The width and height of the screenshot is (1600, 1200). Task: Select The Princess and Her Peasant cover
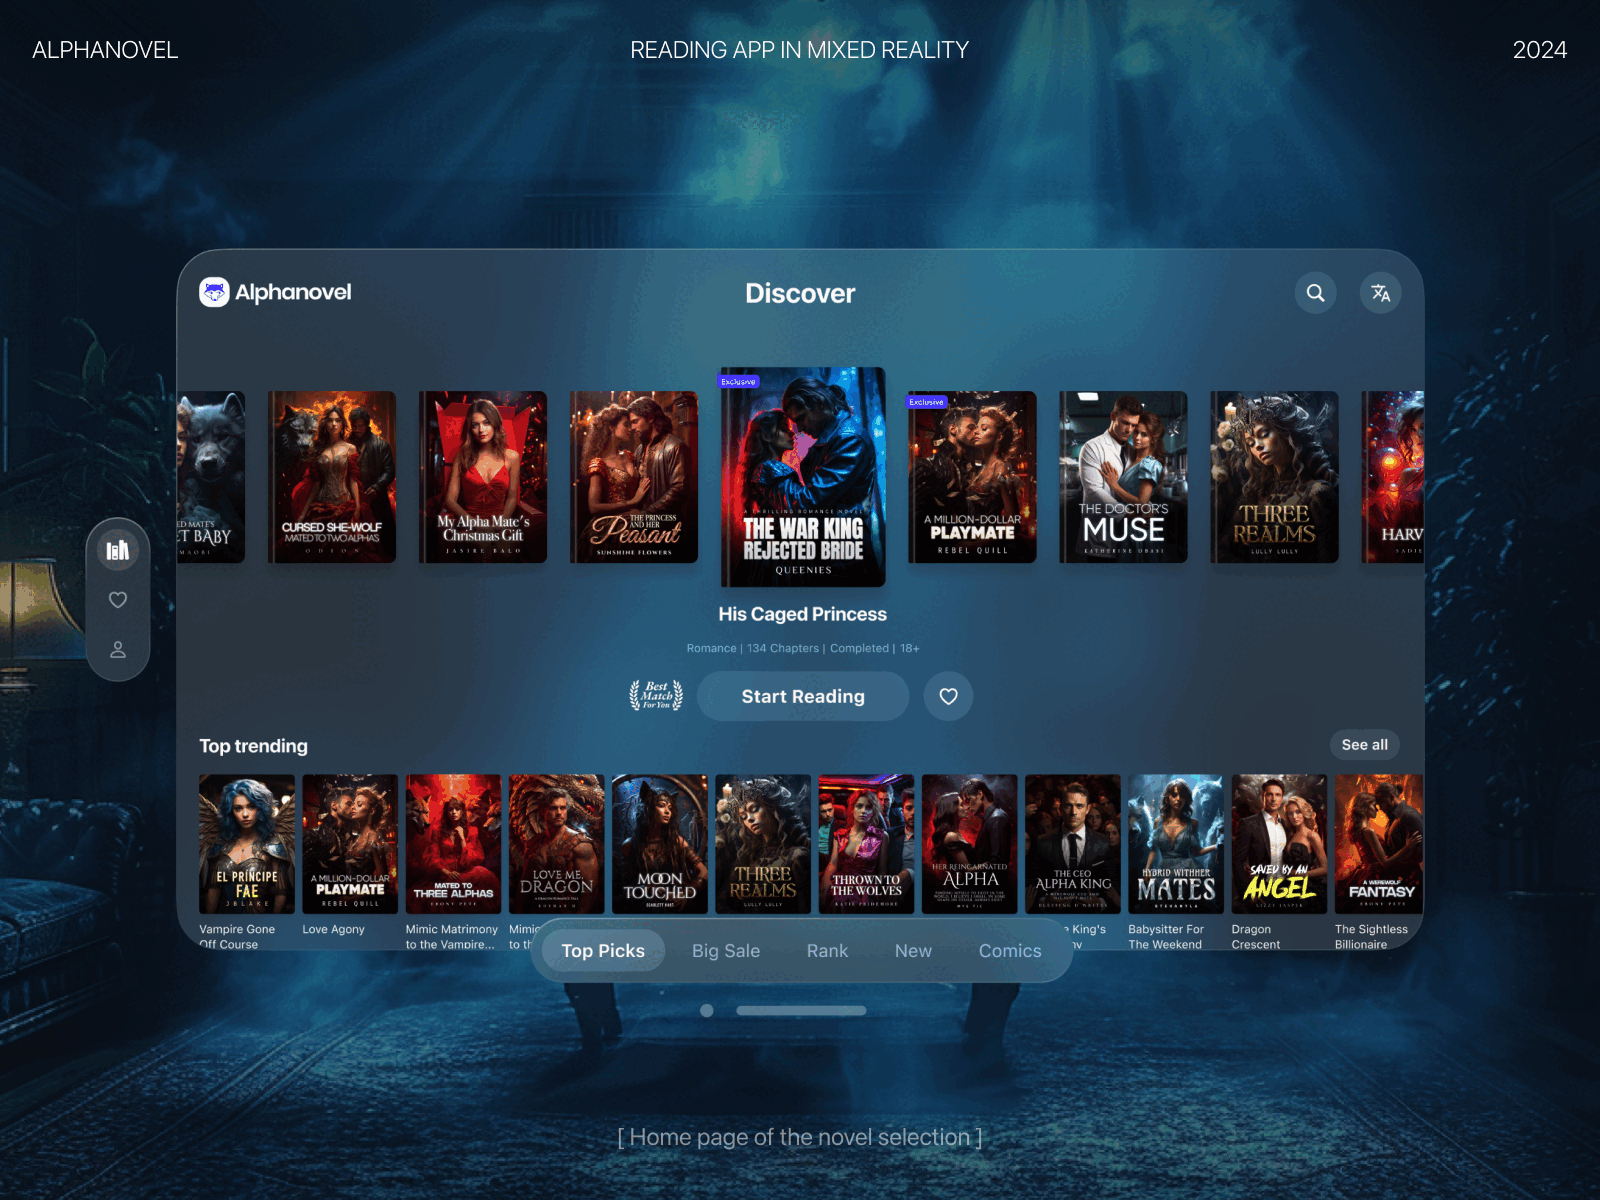point(634,477)
